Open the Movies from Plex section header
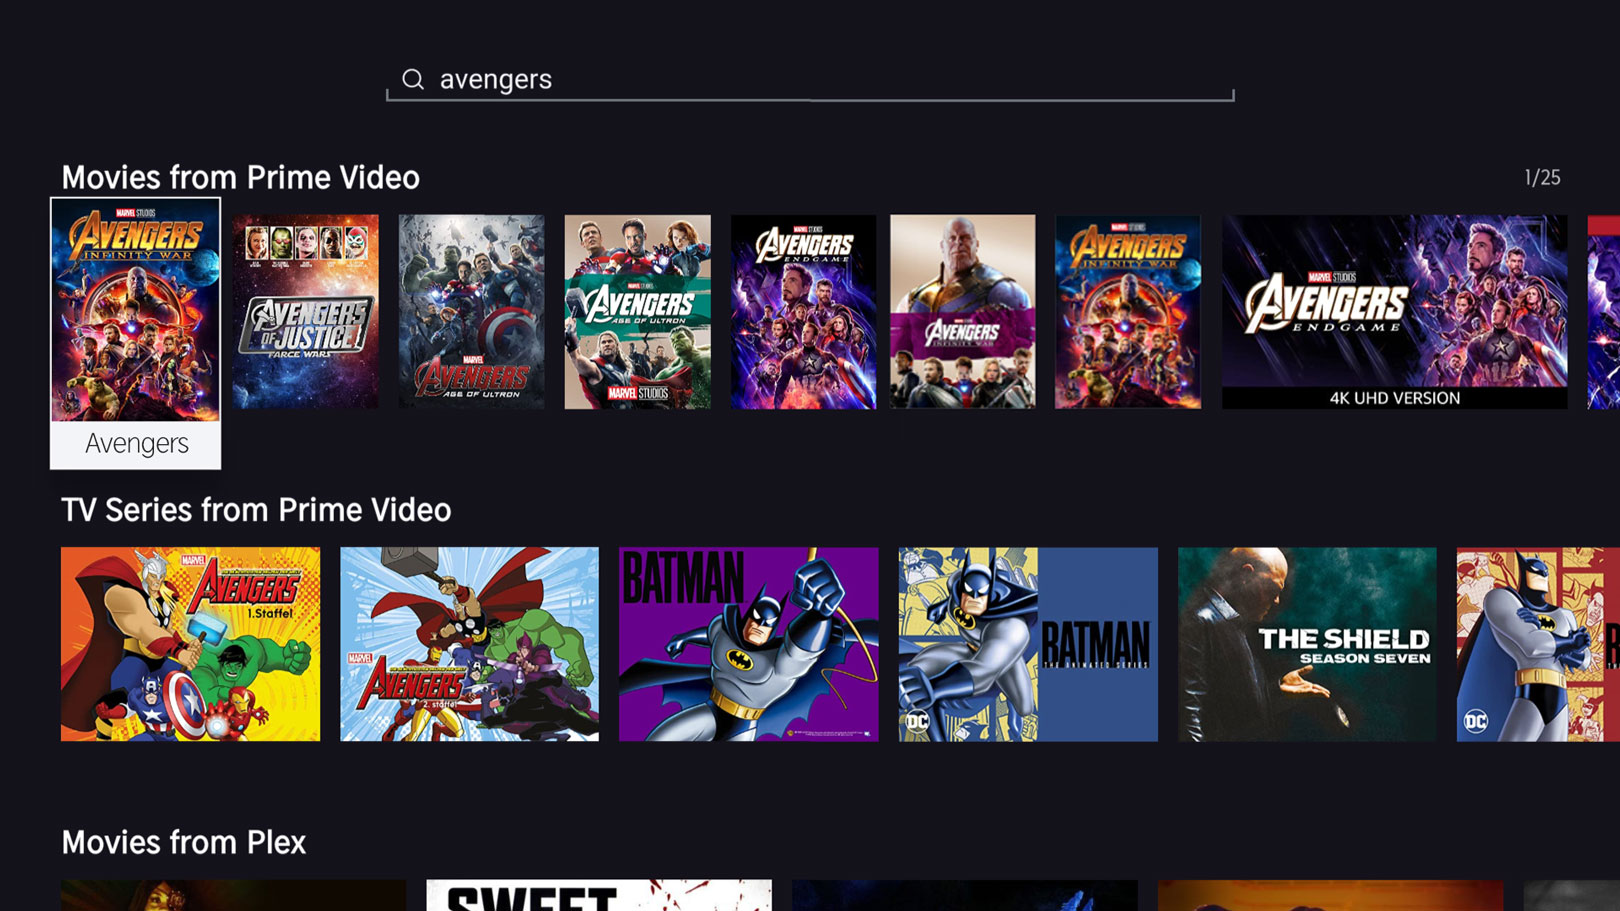This screenshot has height=911, width=1620. [x=184, y=842]
